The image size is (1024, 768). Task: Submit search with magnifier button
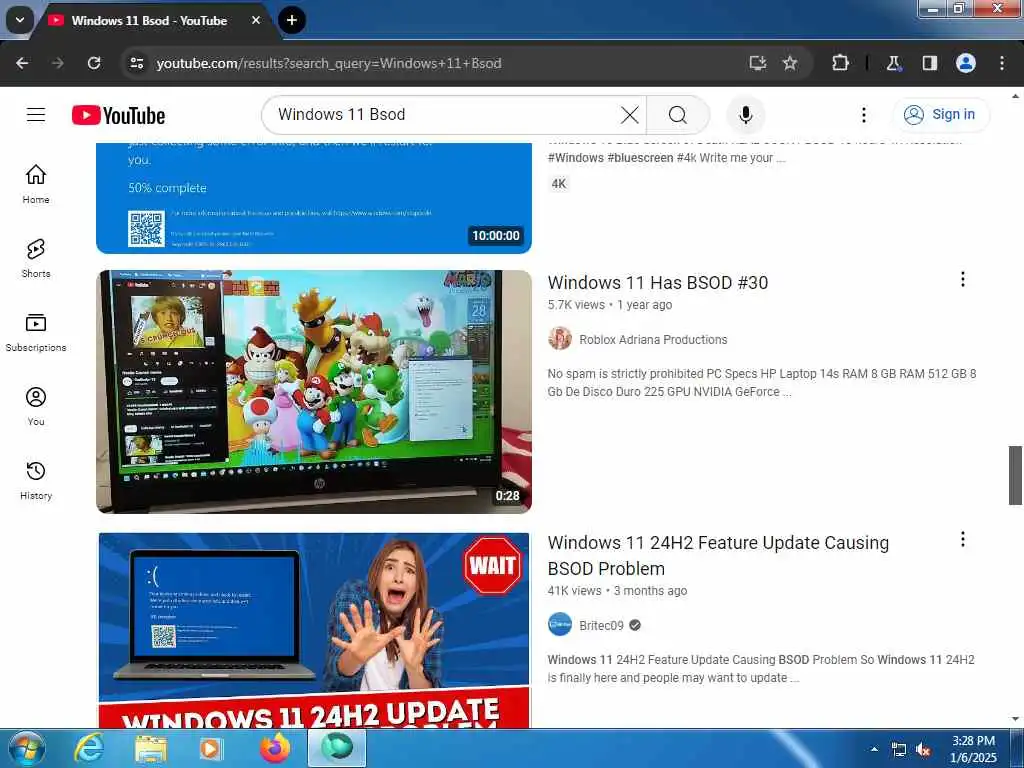point(678,115)
